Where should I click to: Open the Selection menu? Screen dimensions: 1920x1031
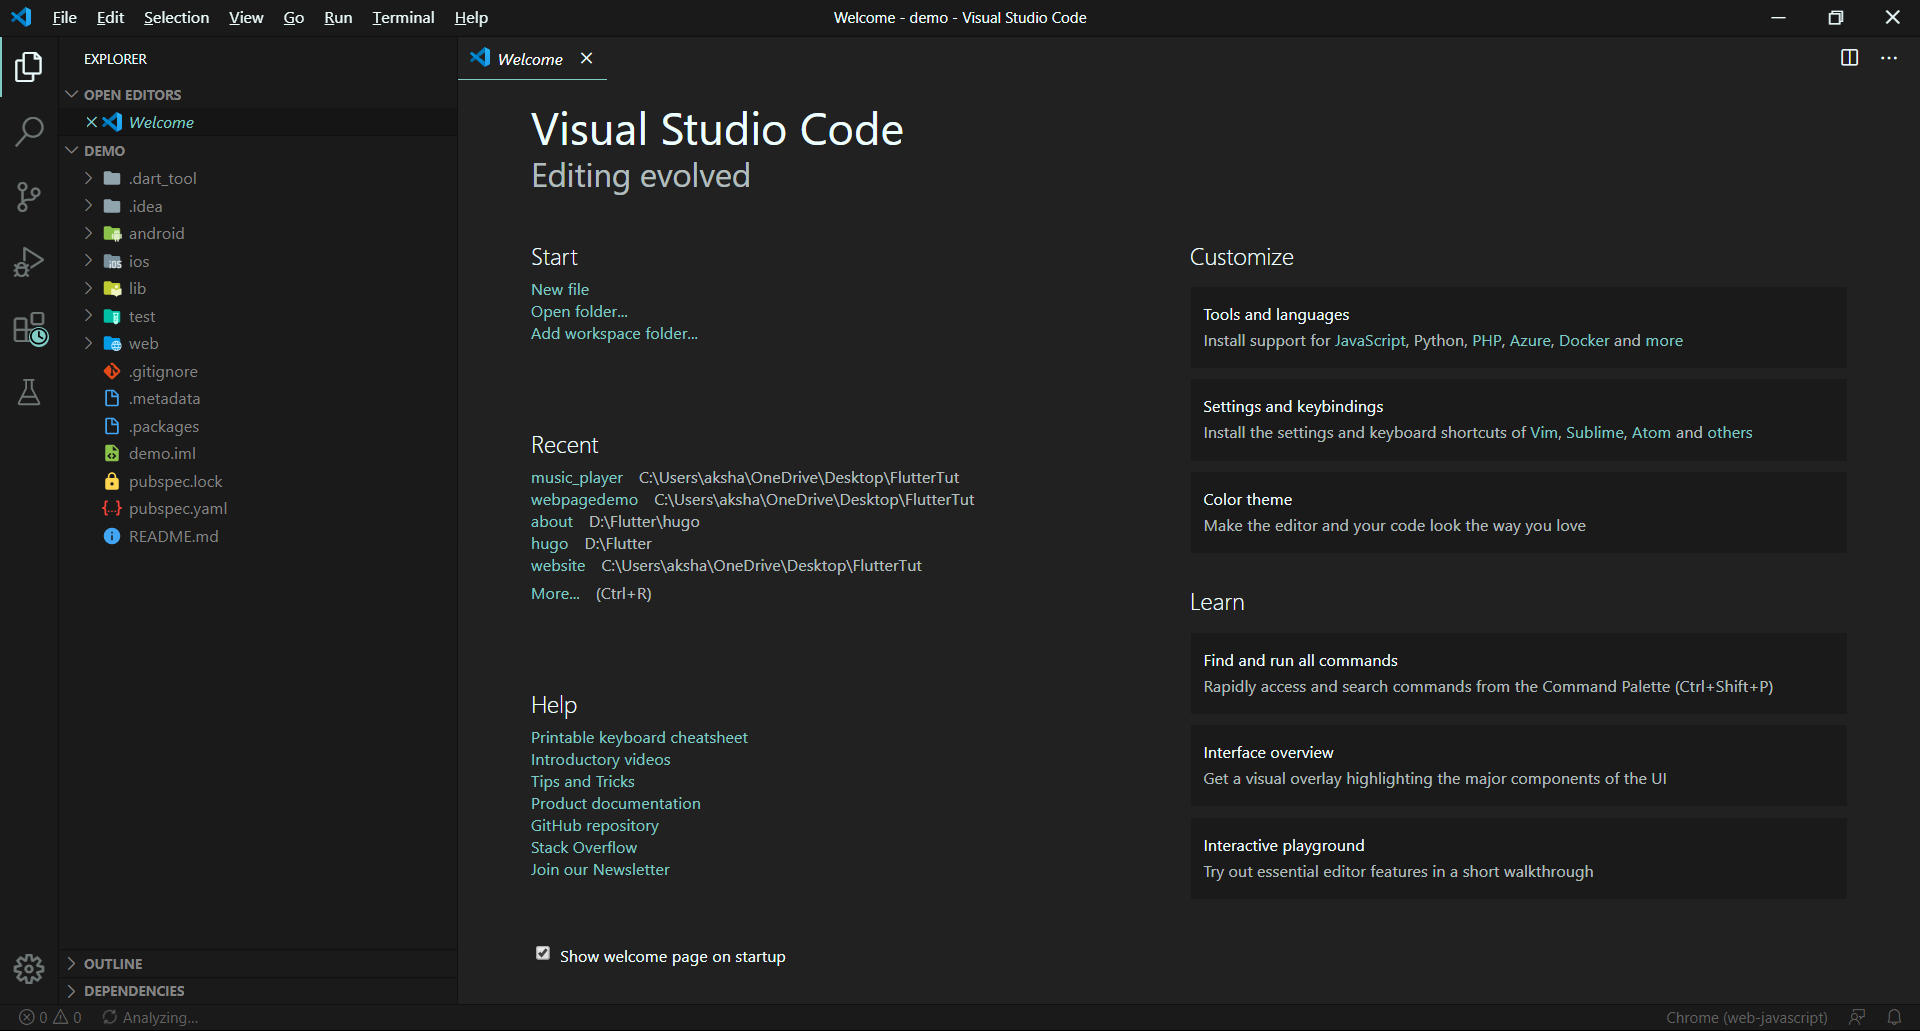(x=176, y=17)
